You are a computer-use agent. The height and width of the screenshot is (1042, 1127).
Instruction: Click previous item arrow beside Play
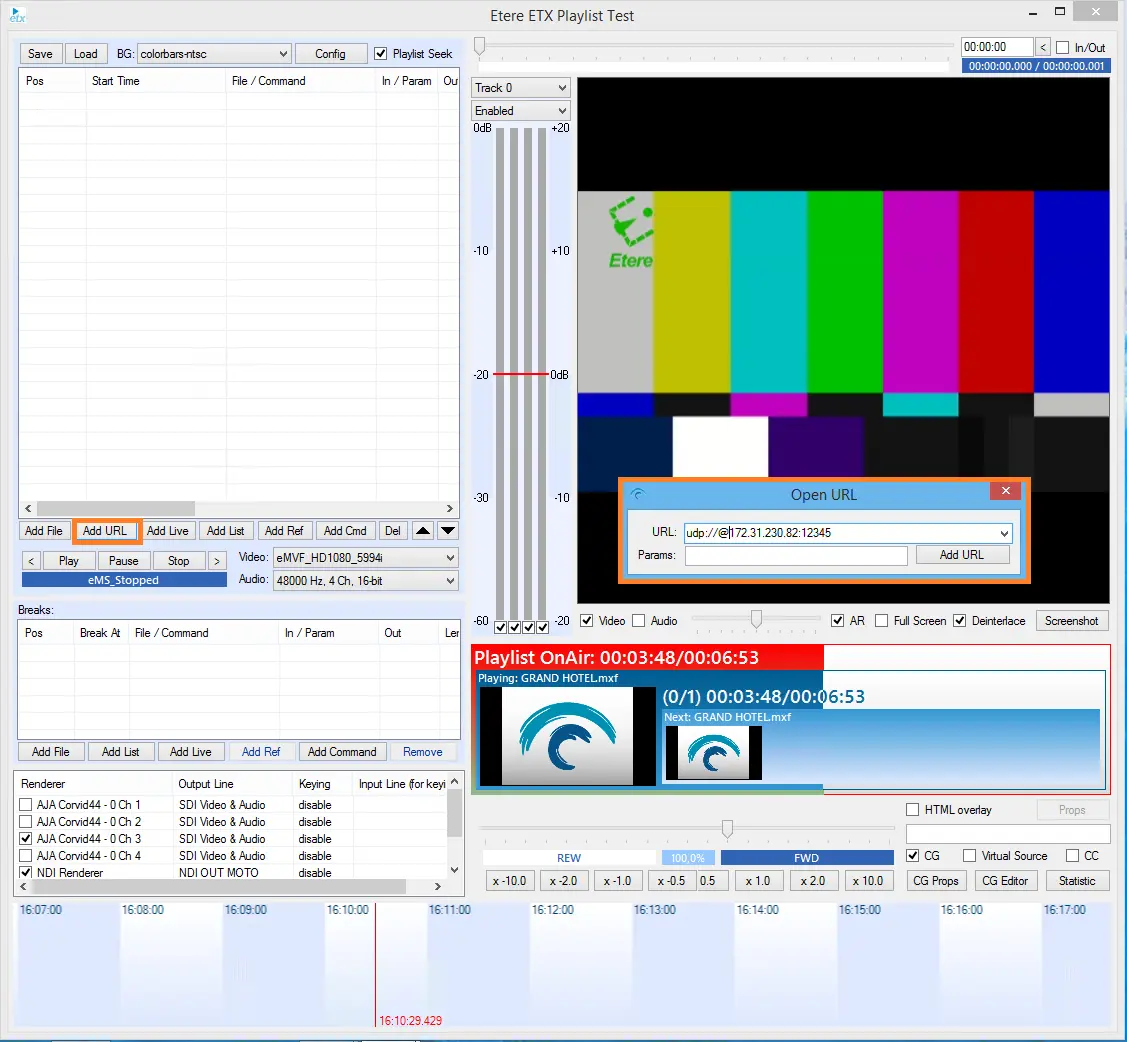(x=31, y=561)
